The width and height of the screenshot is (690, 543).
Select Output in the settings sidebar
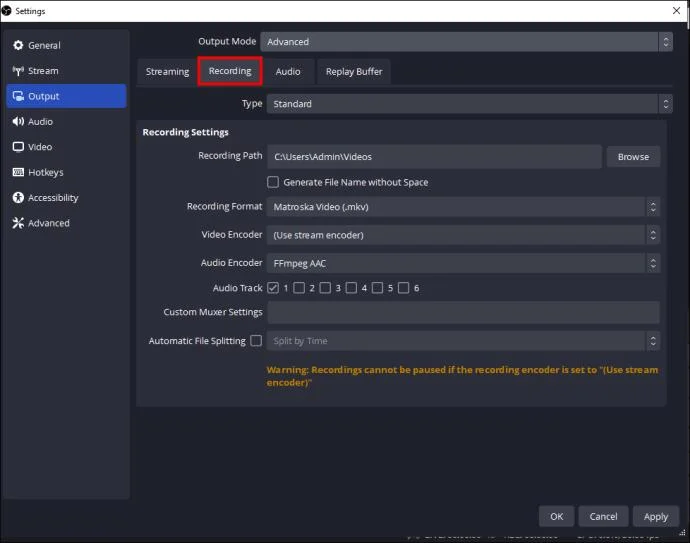pyautogui.click(x=66, y=96)
